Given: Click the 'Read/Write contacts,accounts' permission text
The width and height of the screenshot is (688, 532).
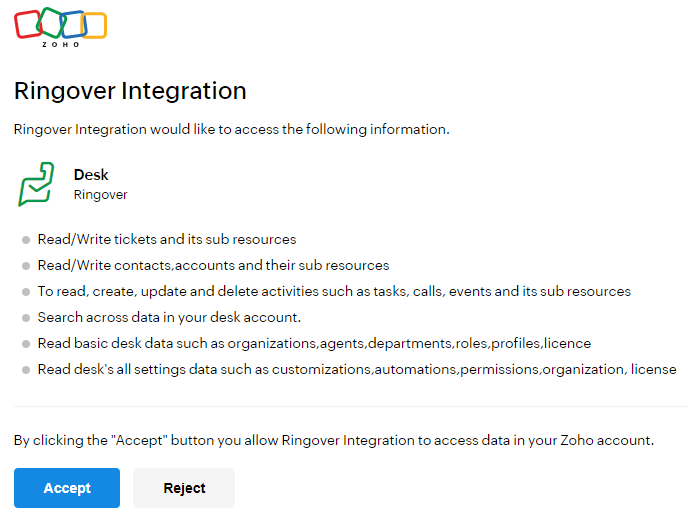Looking at the screenshot, I should tap(213, 265).
